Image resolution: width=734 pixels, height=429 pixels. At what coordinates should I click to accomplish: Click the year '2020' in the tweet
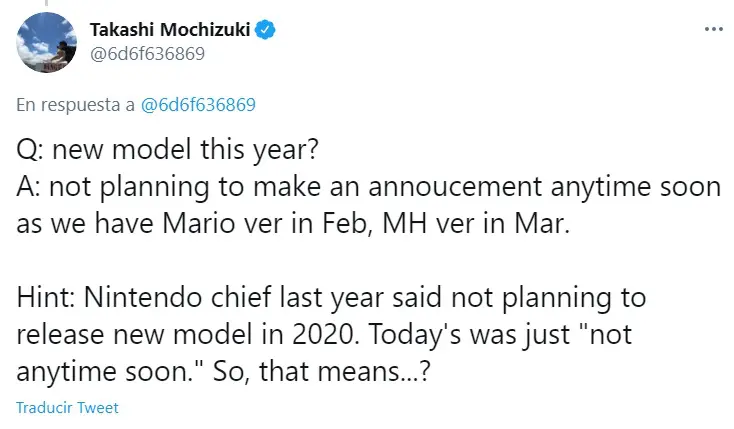click(x=322, y=334)
